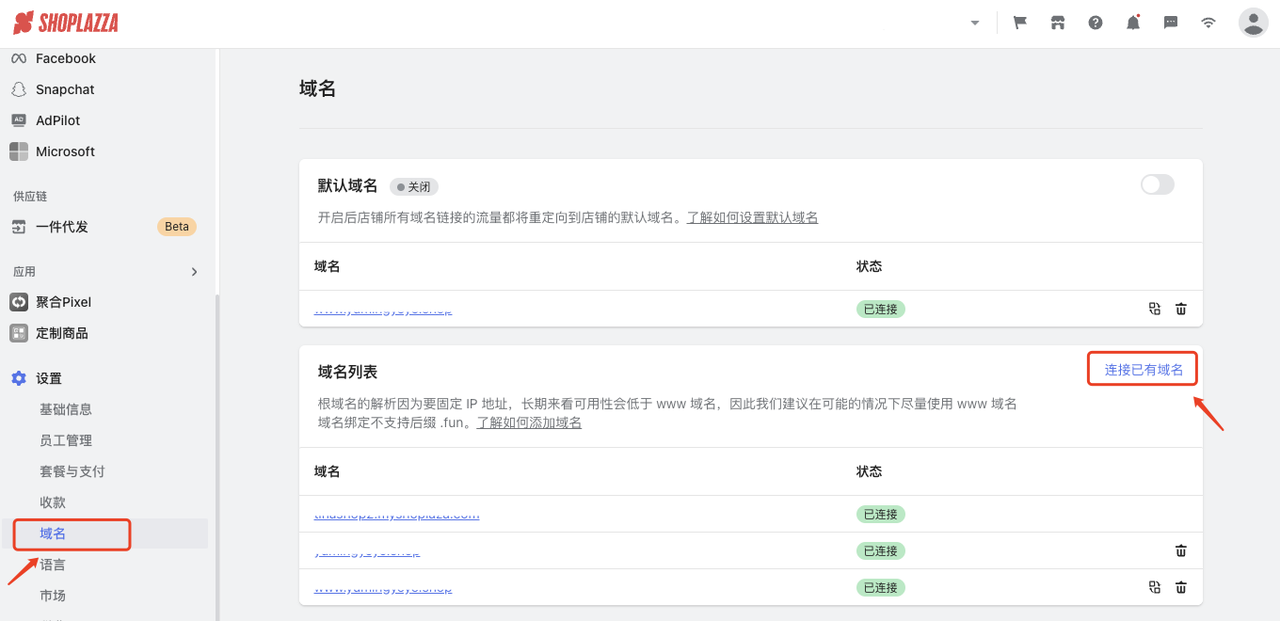Click the network status wifi icon
Viewport: 1280px width, 621px height.
pyautogui.click(x=1207, y=21)
